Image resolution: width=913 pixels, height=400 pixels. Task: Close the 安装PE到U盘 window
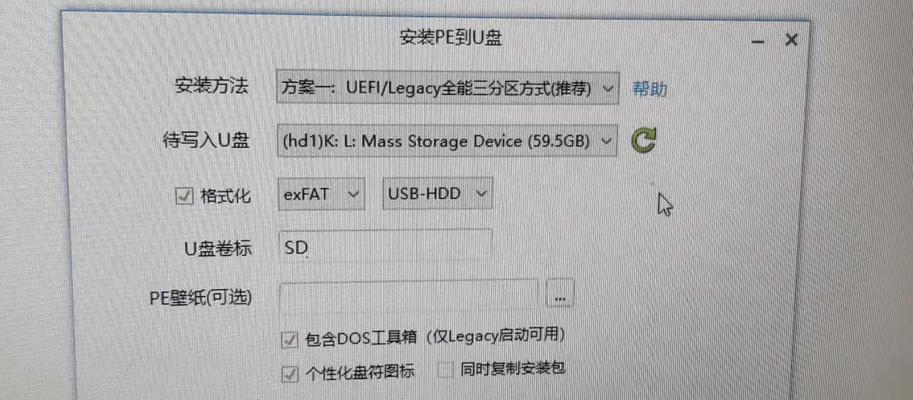point(791,40)
